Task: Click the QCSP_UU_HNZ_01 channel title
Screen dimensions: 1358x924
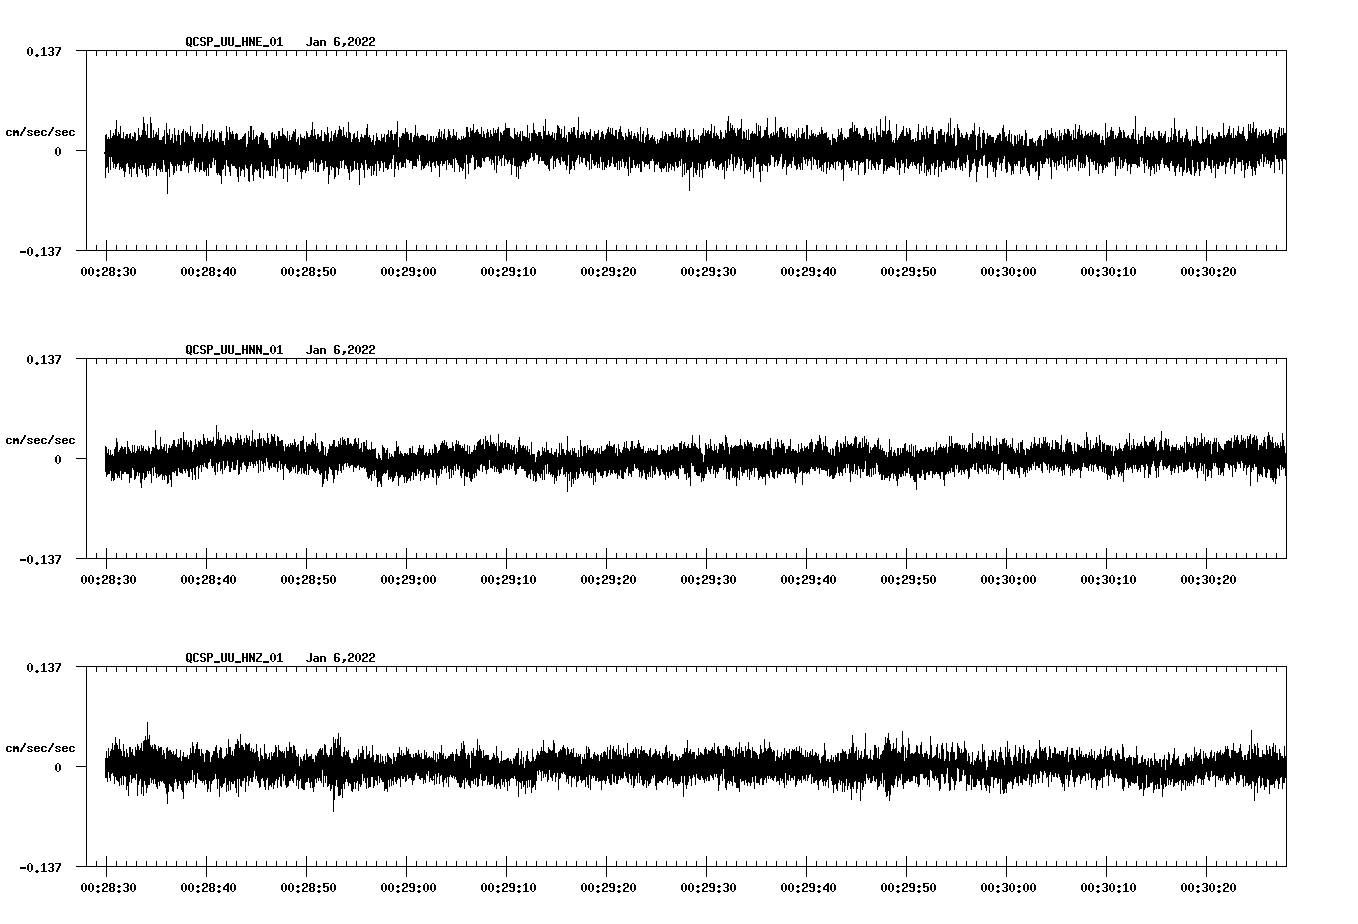Action: 234,658
